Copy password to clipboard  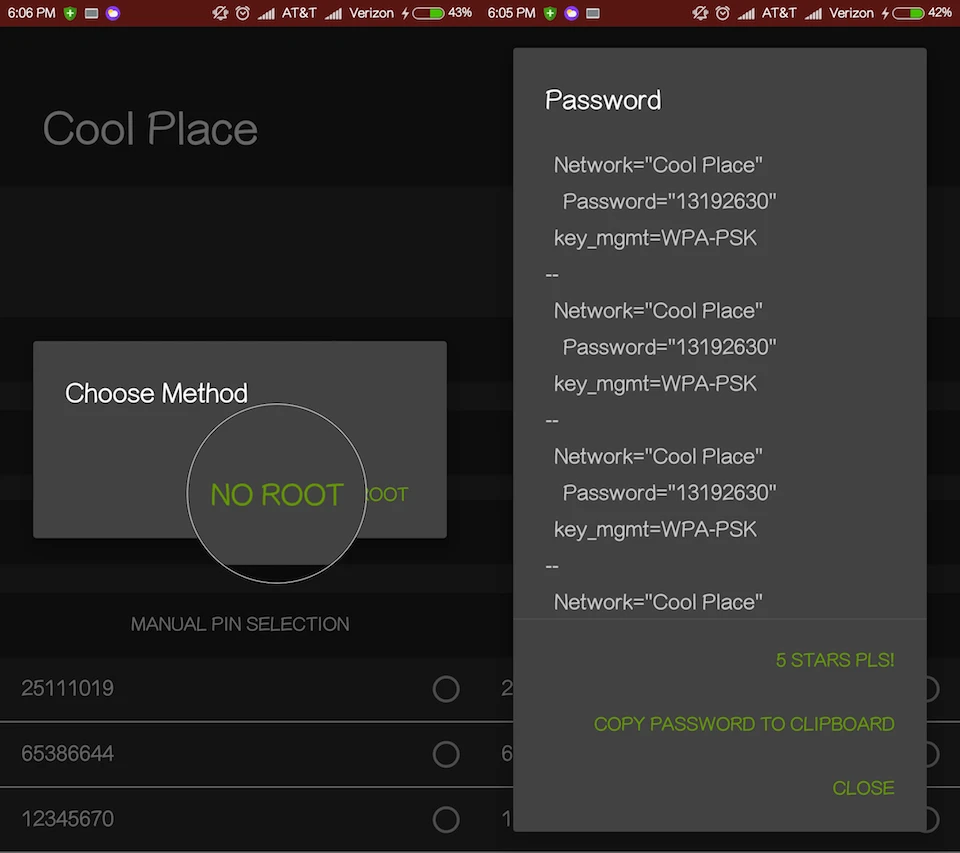[744, 724]
